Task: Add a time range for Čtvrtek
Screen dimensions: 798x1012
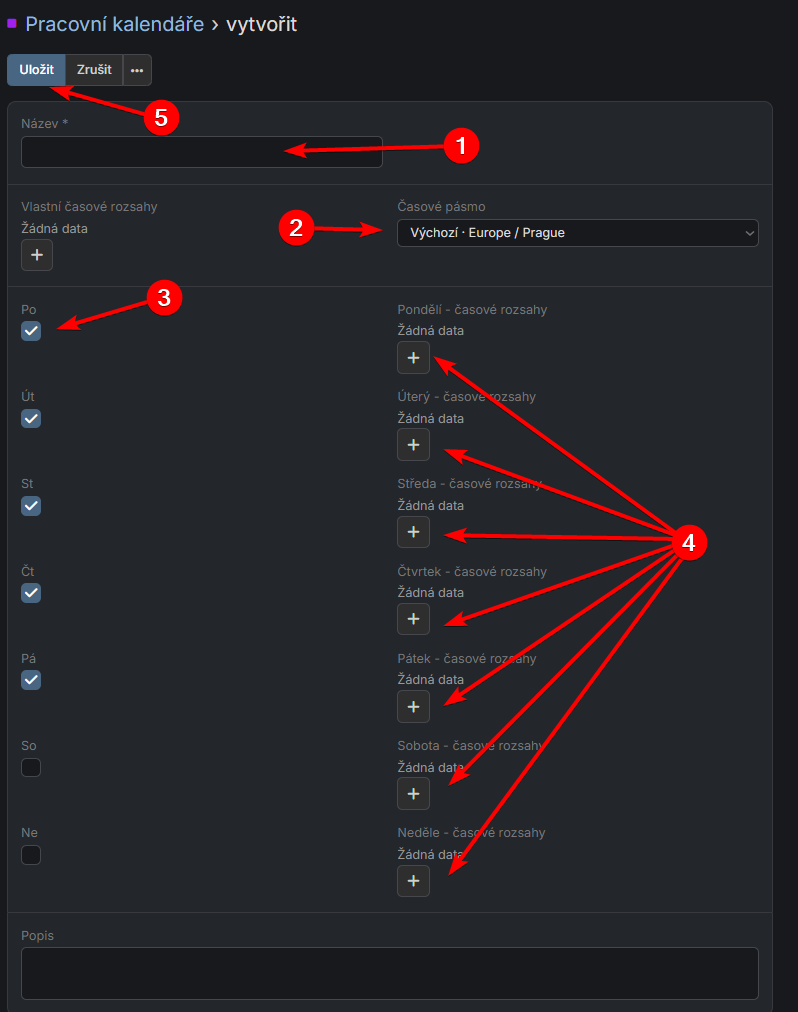Action: coord(413,619)
